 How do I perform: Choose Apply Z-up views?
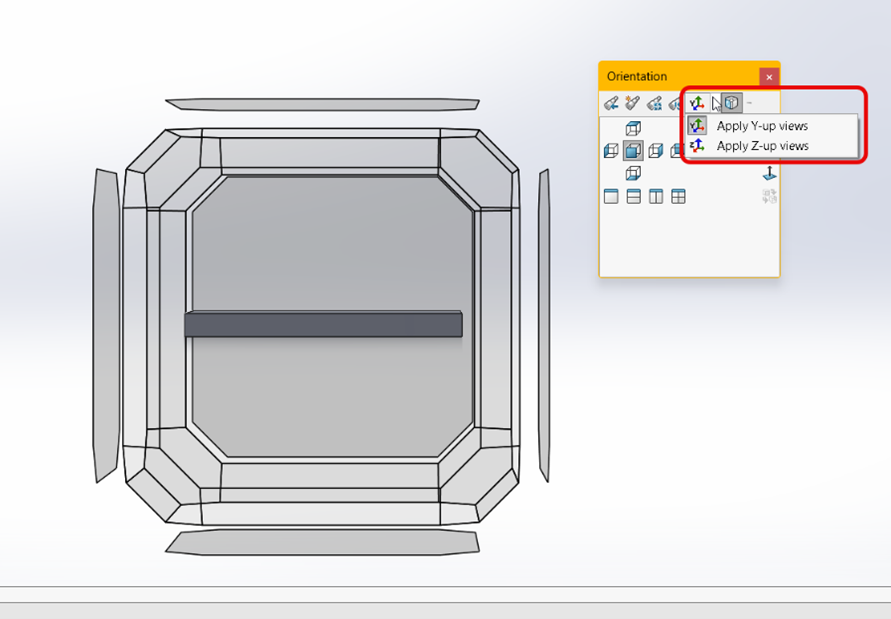(772, 146)
